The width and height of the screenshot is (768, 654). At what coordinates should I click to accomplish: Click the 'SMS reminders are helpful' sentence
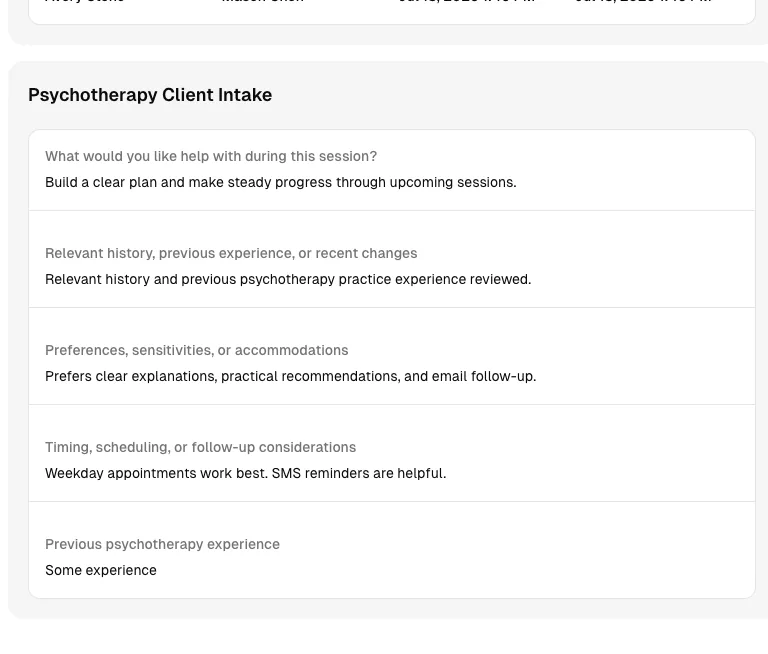tap(359, 473)
